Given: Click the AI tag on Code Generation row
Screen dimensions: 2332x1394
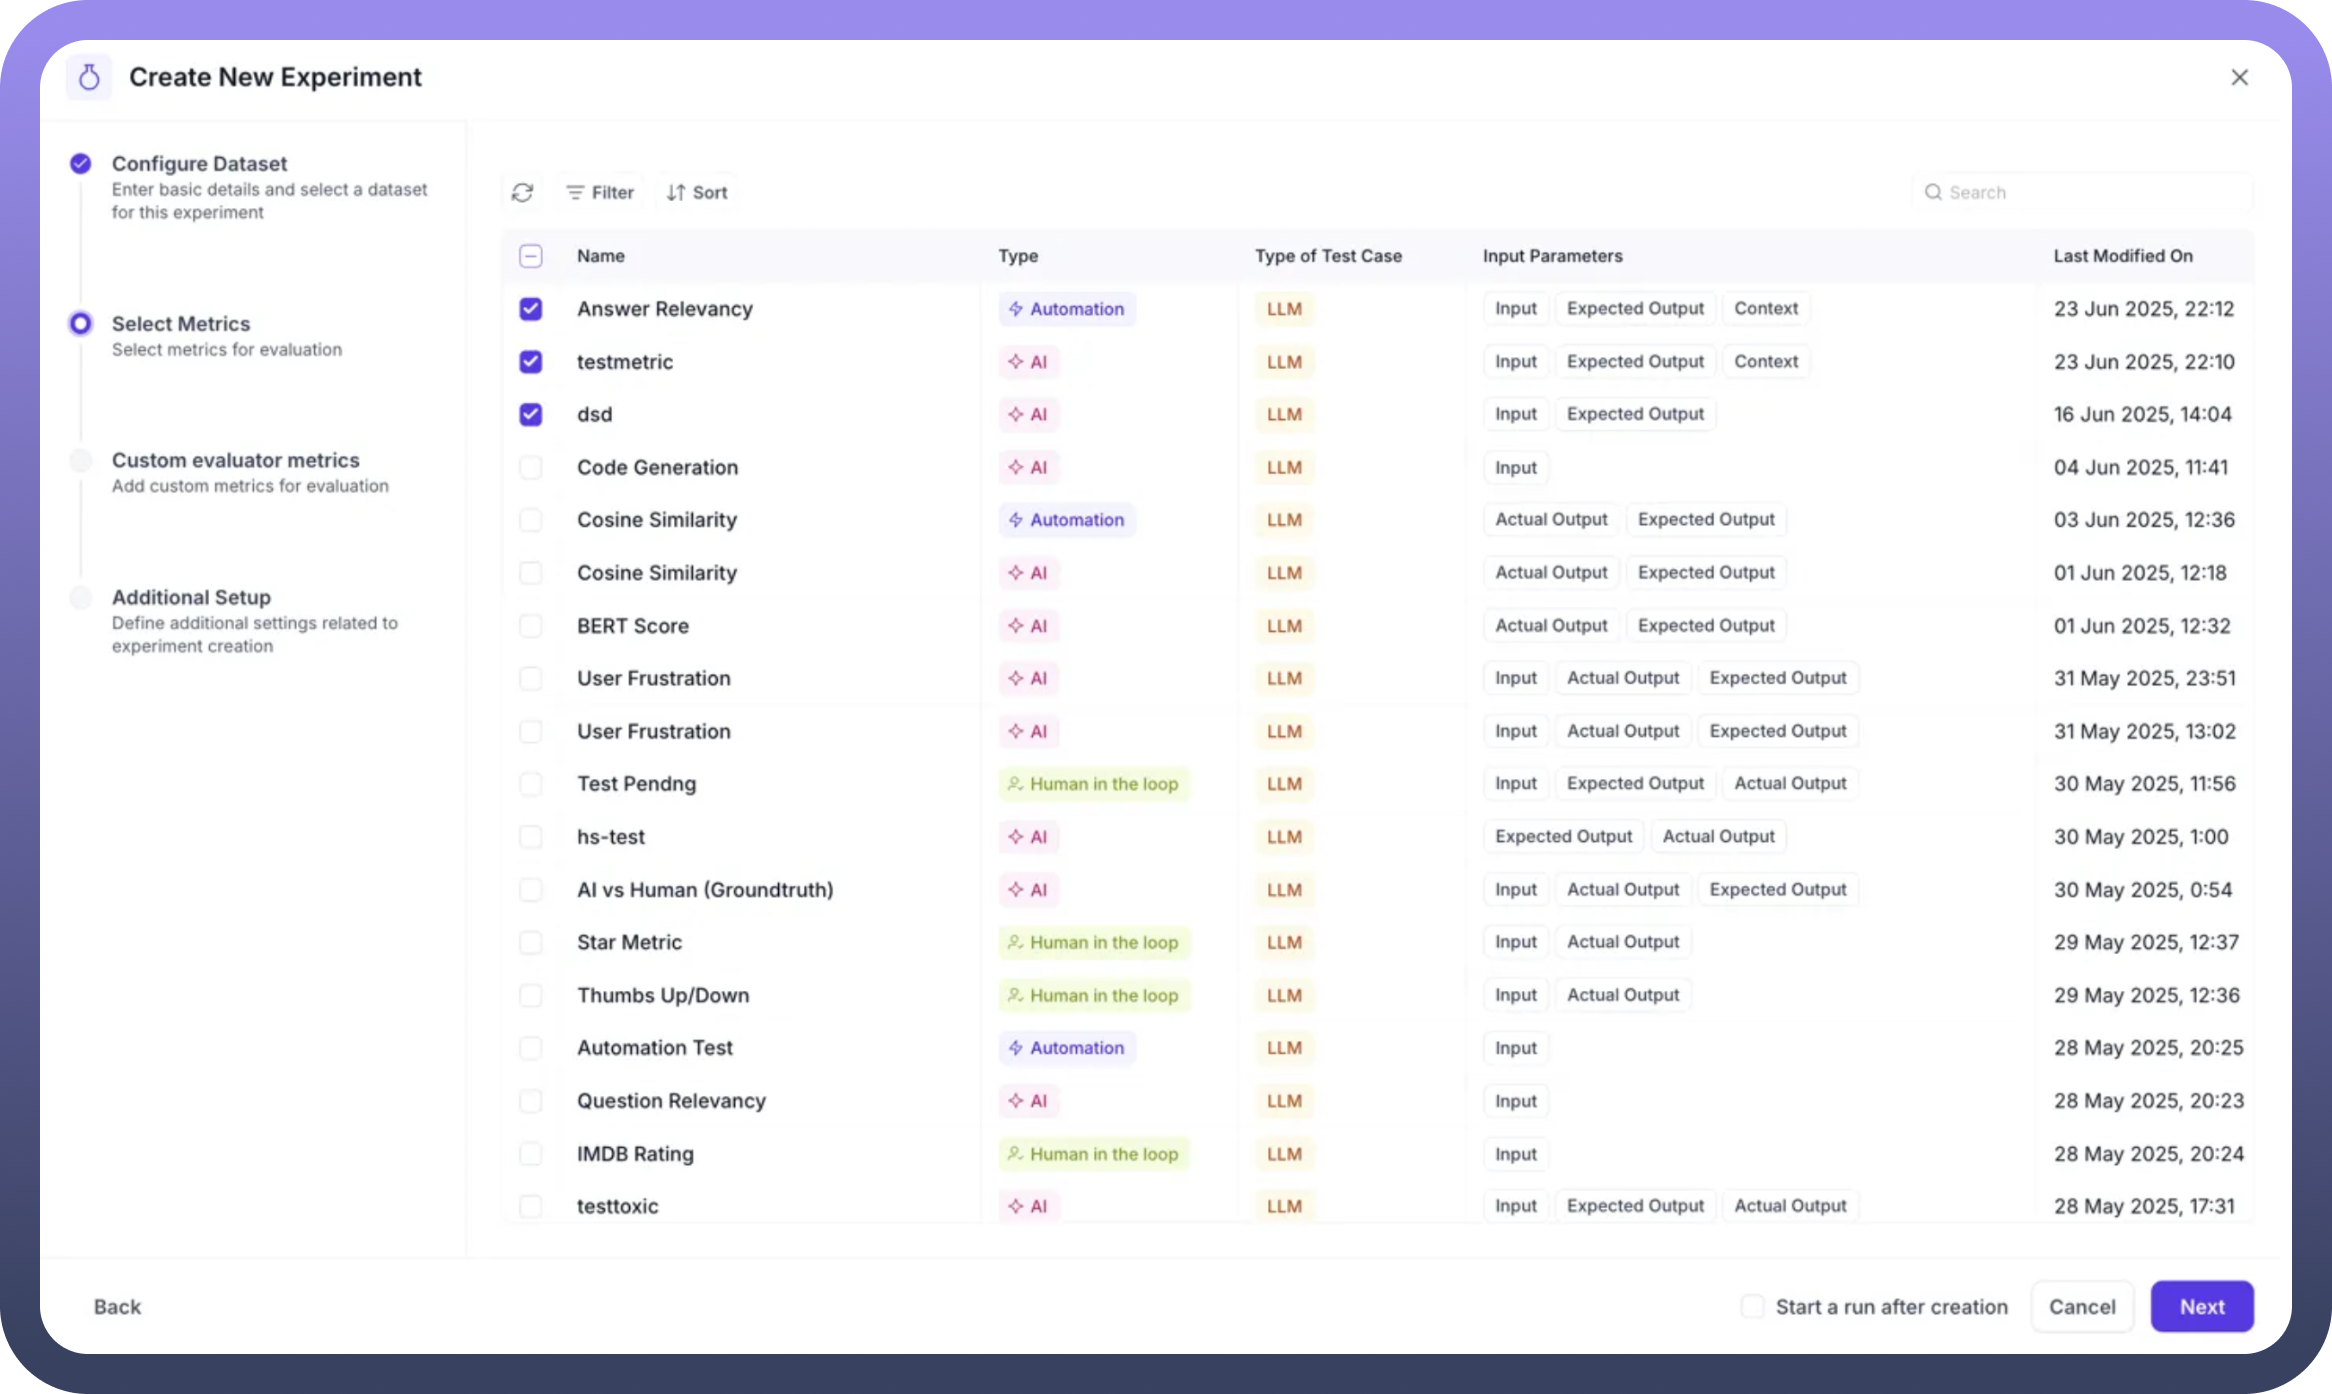Looking at the screenshot, I should (1028, 467).
